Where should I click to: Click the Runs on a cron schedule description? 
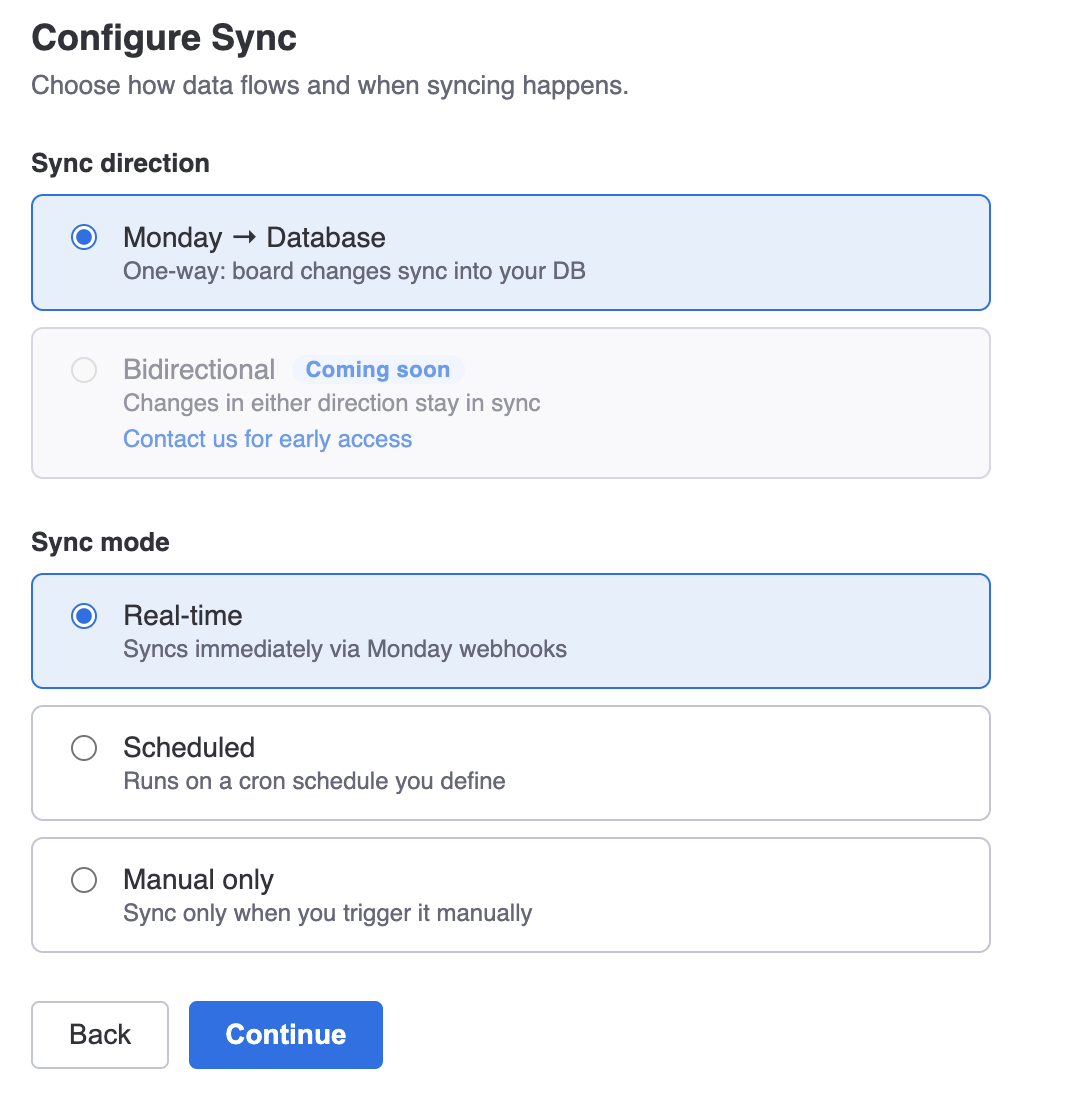313,781
